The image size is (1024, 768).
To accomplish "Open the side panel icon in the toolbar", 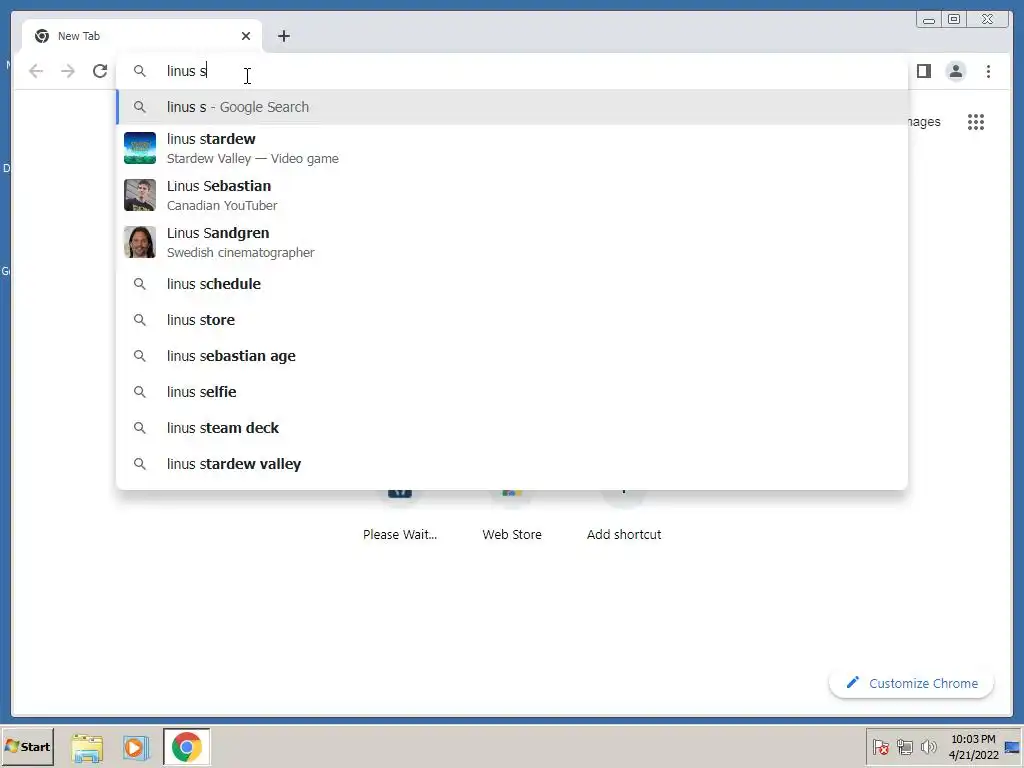I will 923,71.
